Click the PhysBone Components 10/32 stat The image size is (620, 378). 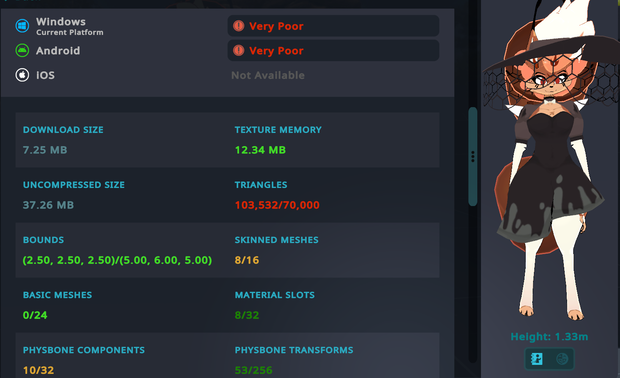(x=84, y=360)
